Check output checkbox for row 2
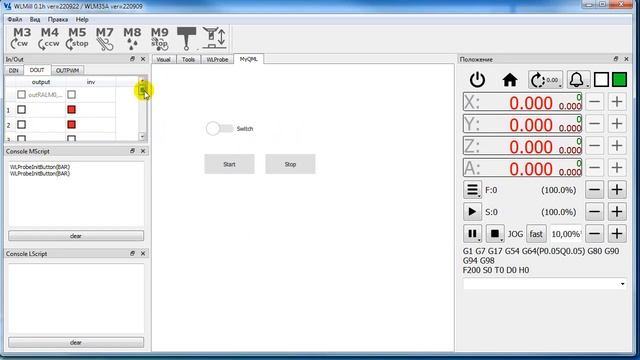 tap(22, 124)
